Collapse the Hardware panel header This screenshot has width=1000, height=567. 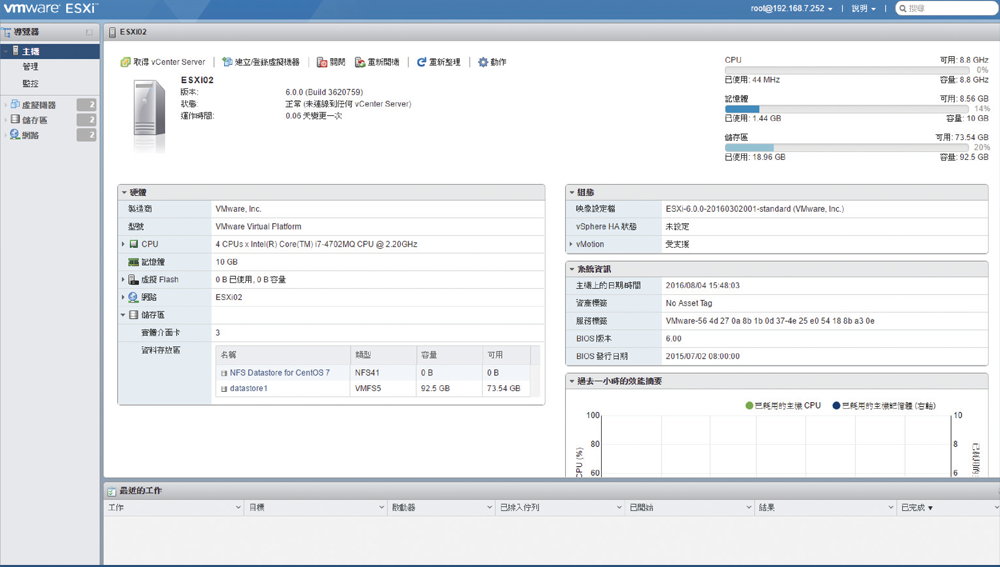point(124,192)
